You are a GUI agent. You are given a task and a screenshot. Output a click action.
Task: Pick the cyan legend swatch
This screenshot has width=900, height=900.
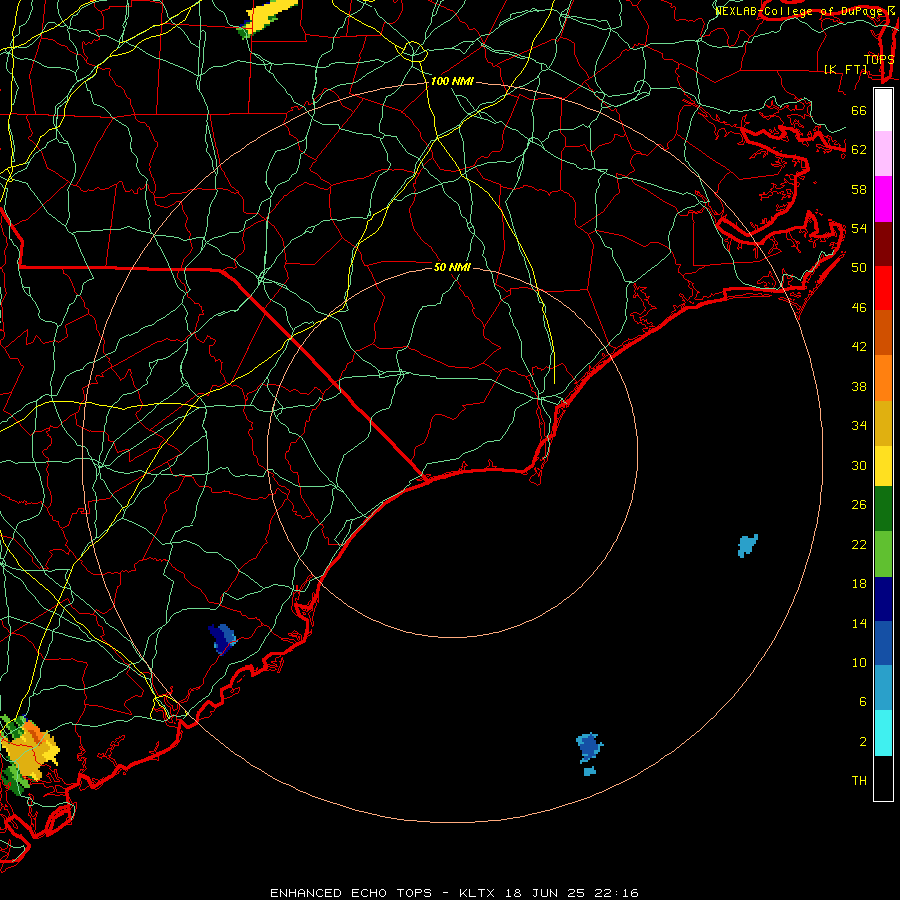(883, 733)
